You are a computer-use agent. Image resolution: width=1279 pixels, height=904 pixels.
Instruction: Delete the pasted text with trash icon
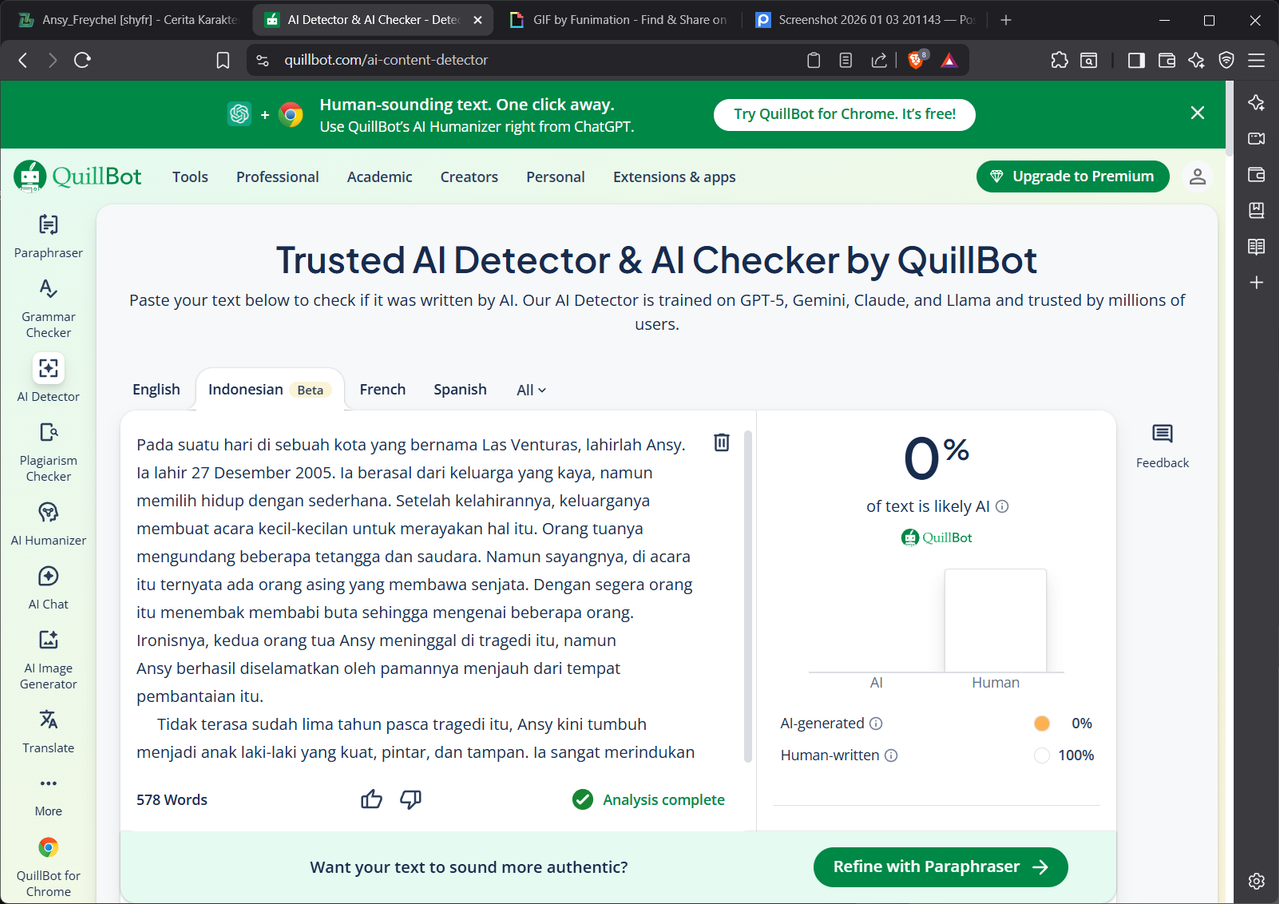pos(721,442)
